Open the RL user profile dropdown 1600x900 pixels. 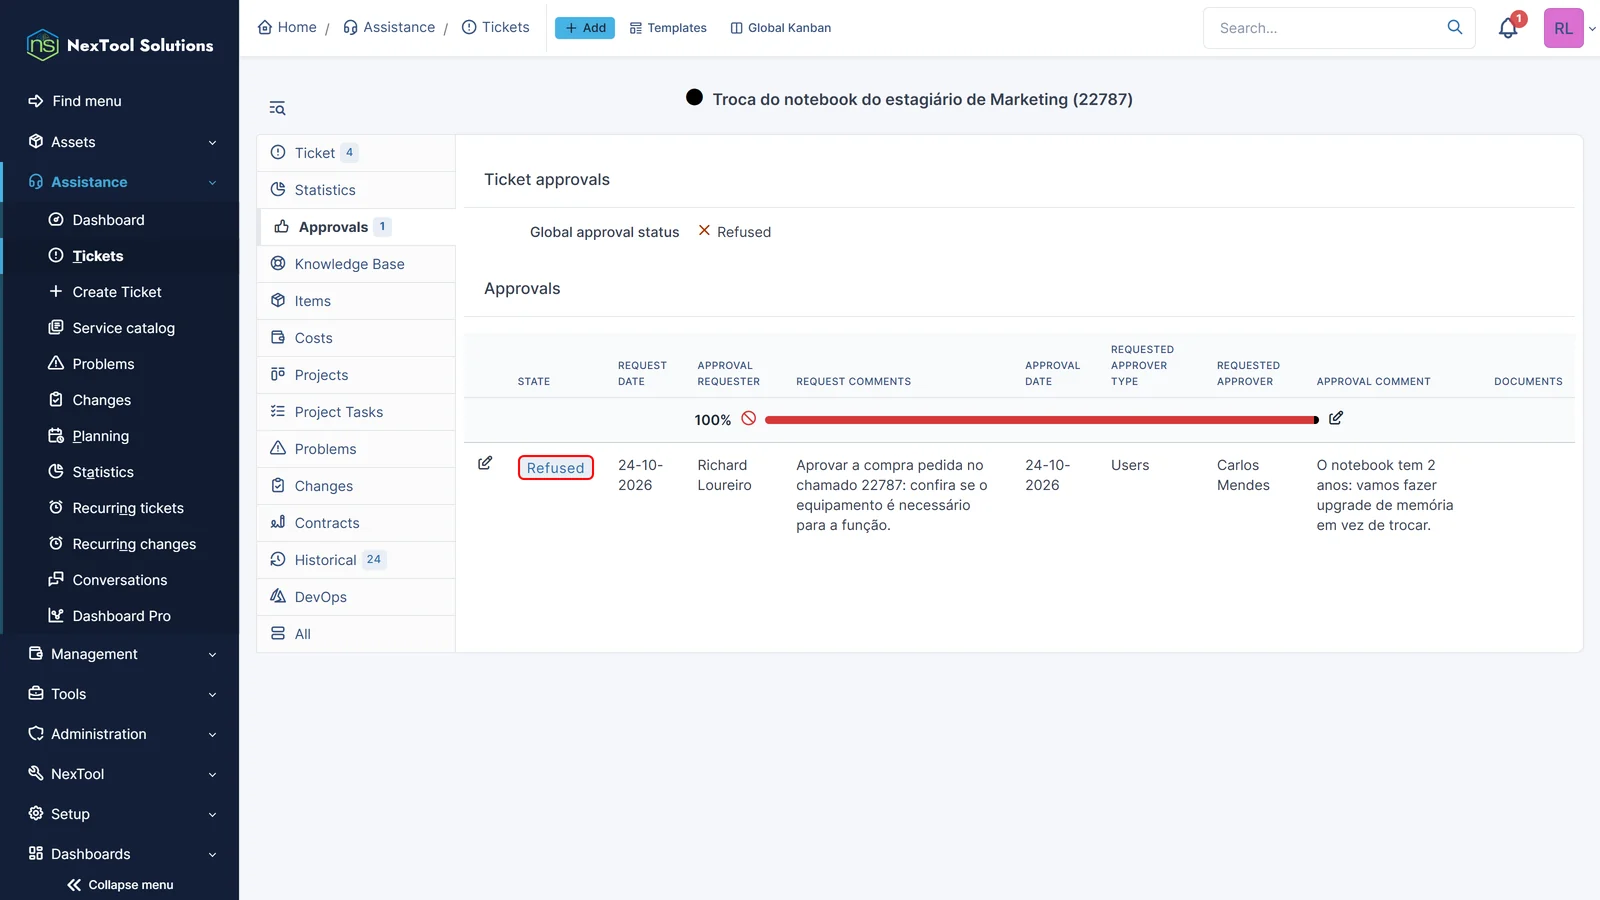tap(1570, 28)
